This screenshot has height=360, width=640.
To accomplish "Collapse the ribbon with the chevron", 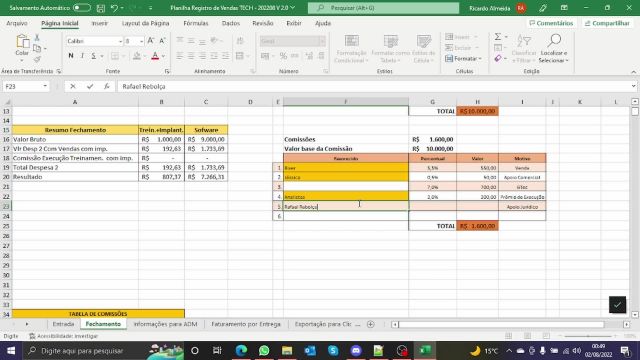I will click(x=633, y=72).
